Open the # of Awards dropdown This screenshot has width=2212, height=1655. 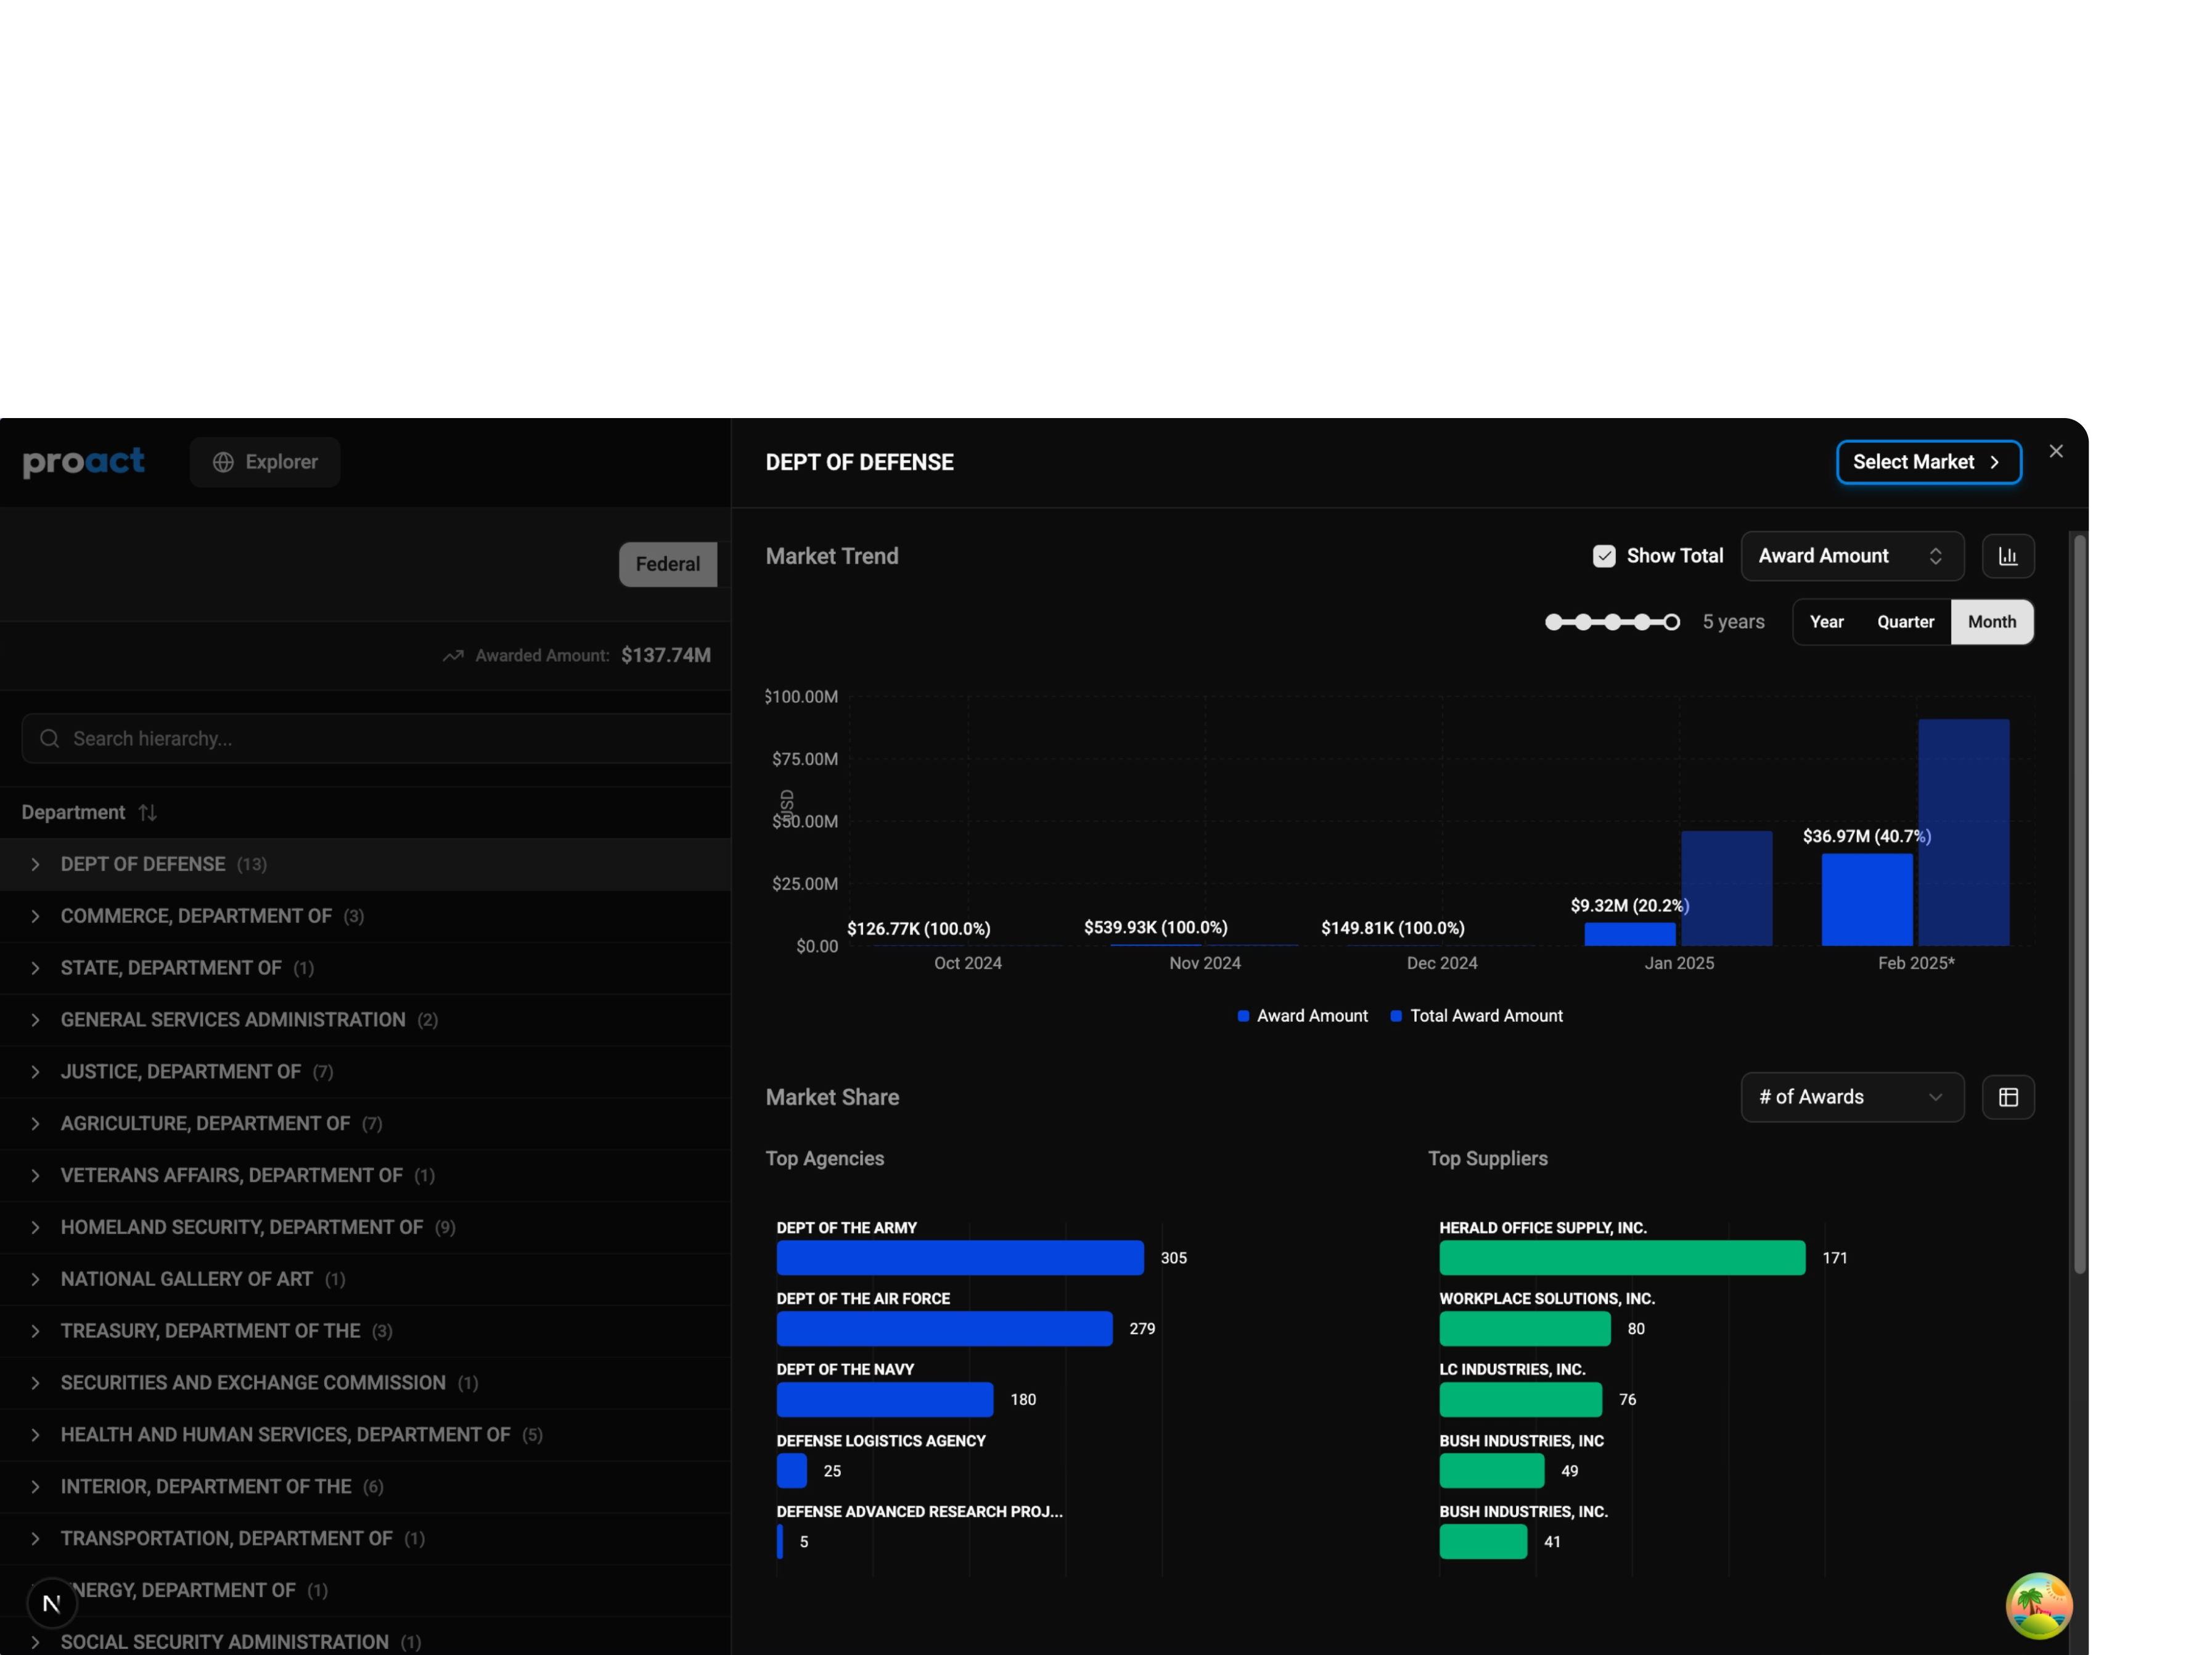[1852, 1097]
